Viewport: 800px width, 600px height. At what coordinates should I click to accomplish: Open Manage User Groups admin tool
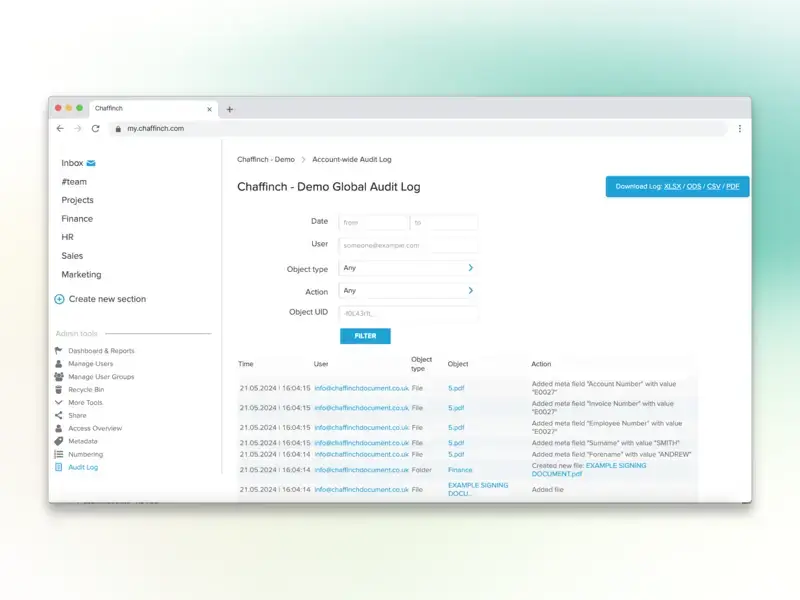pyautogui.click(x=101, y=377)
